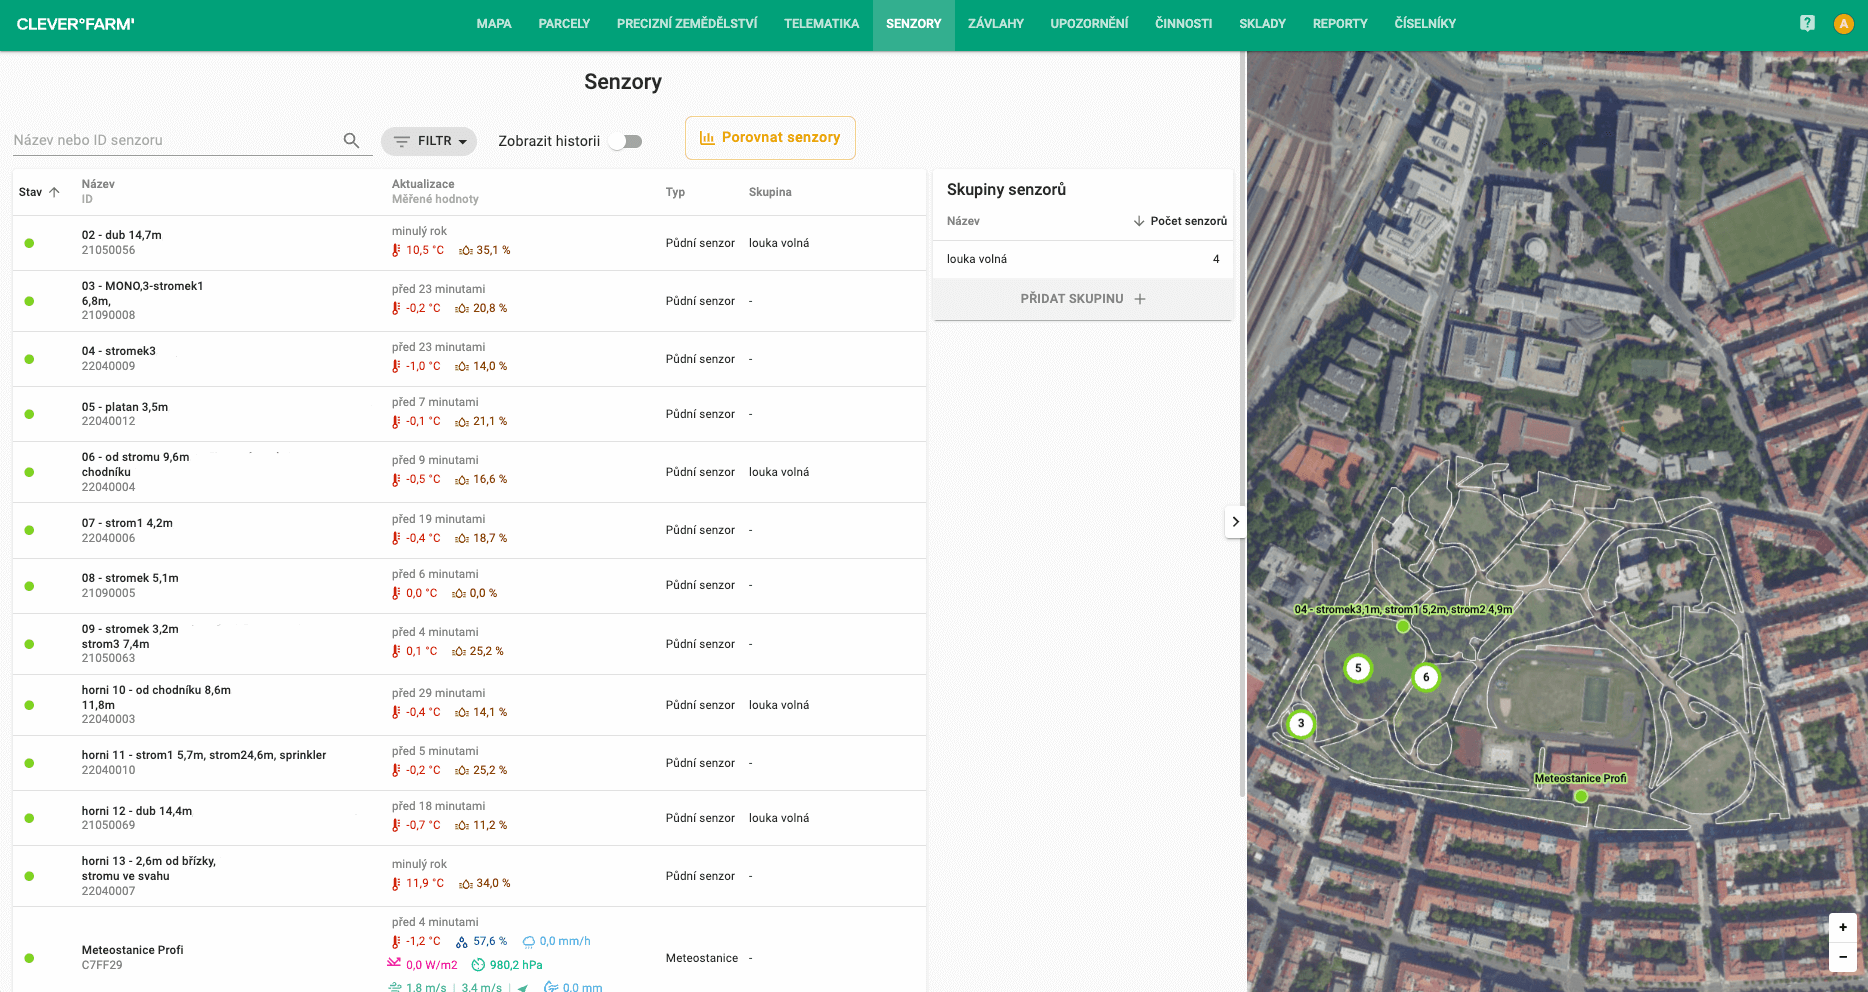Image resolution: width=1868 pixels, height=992 pixels.
Task: Select map marker numbered 3
Action: click(1299, 723)
